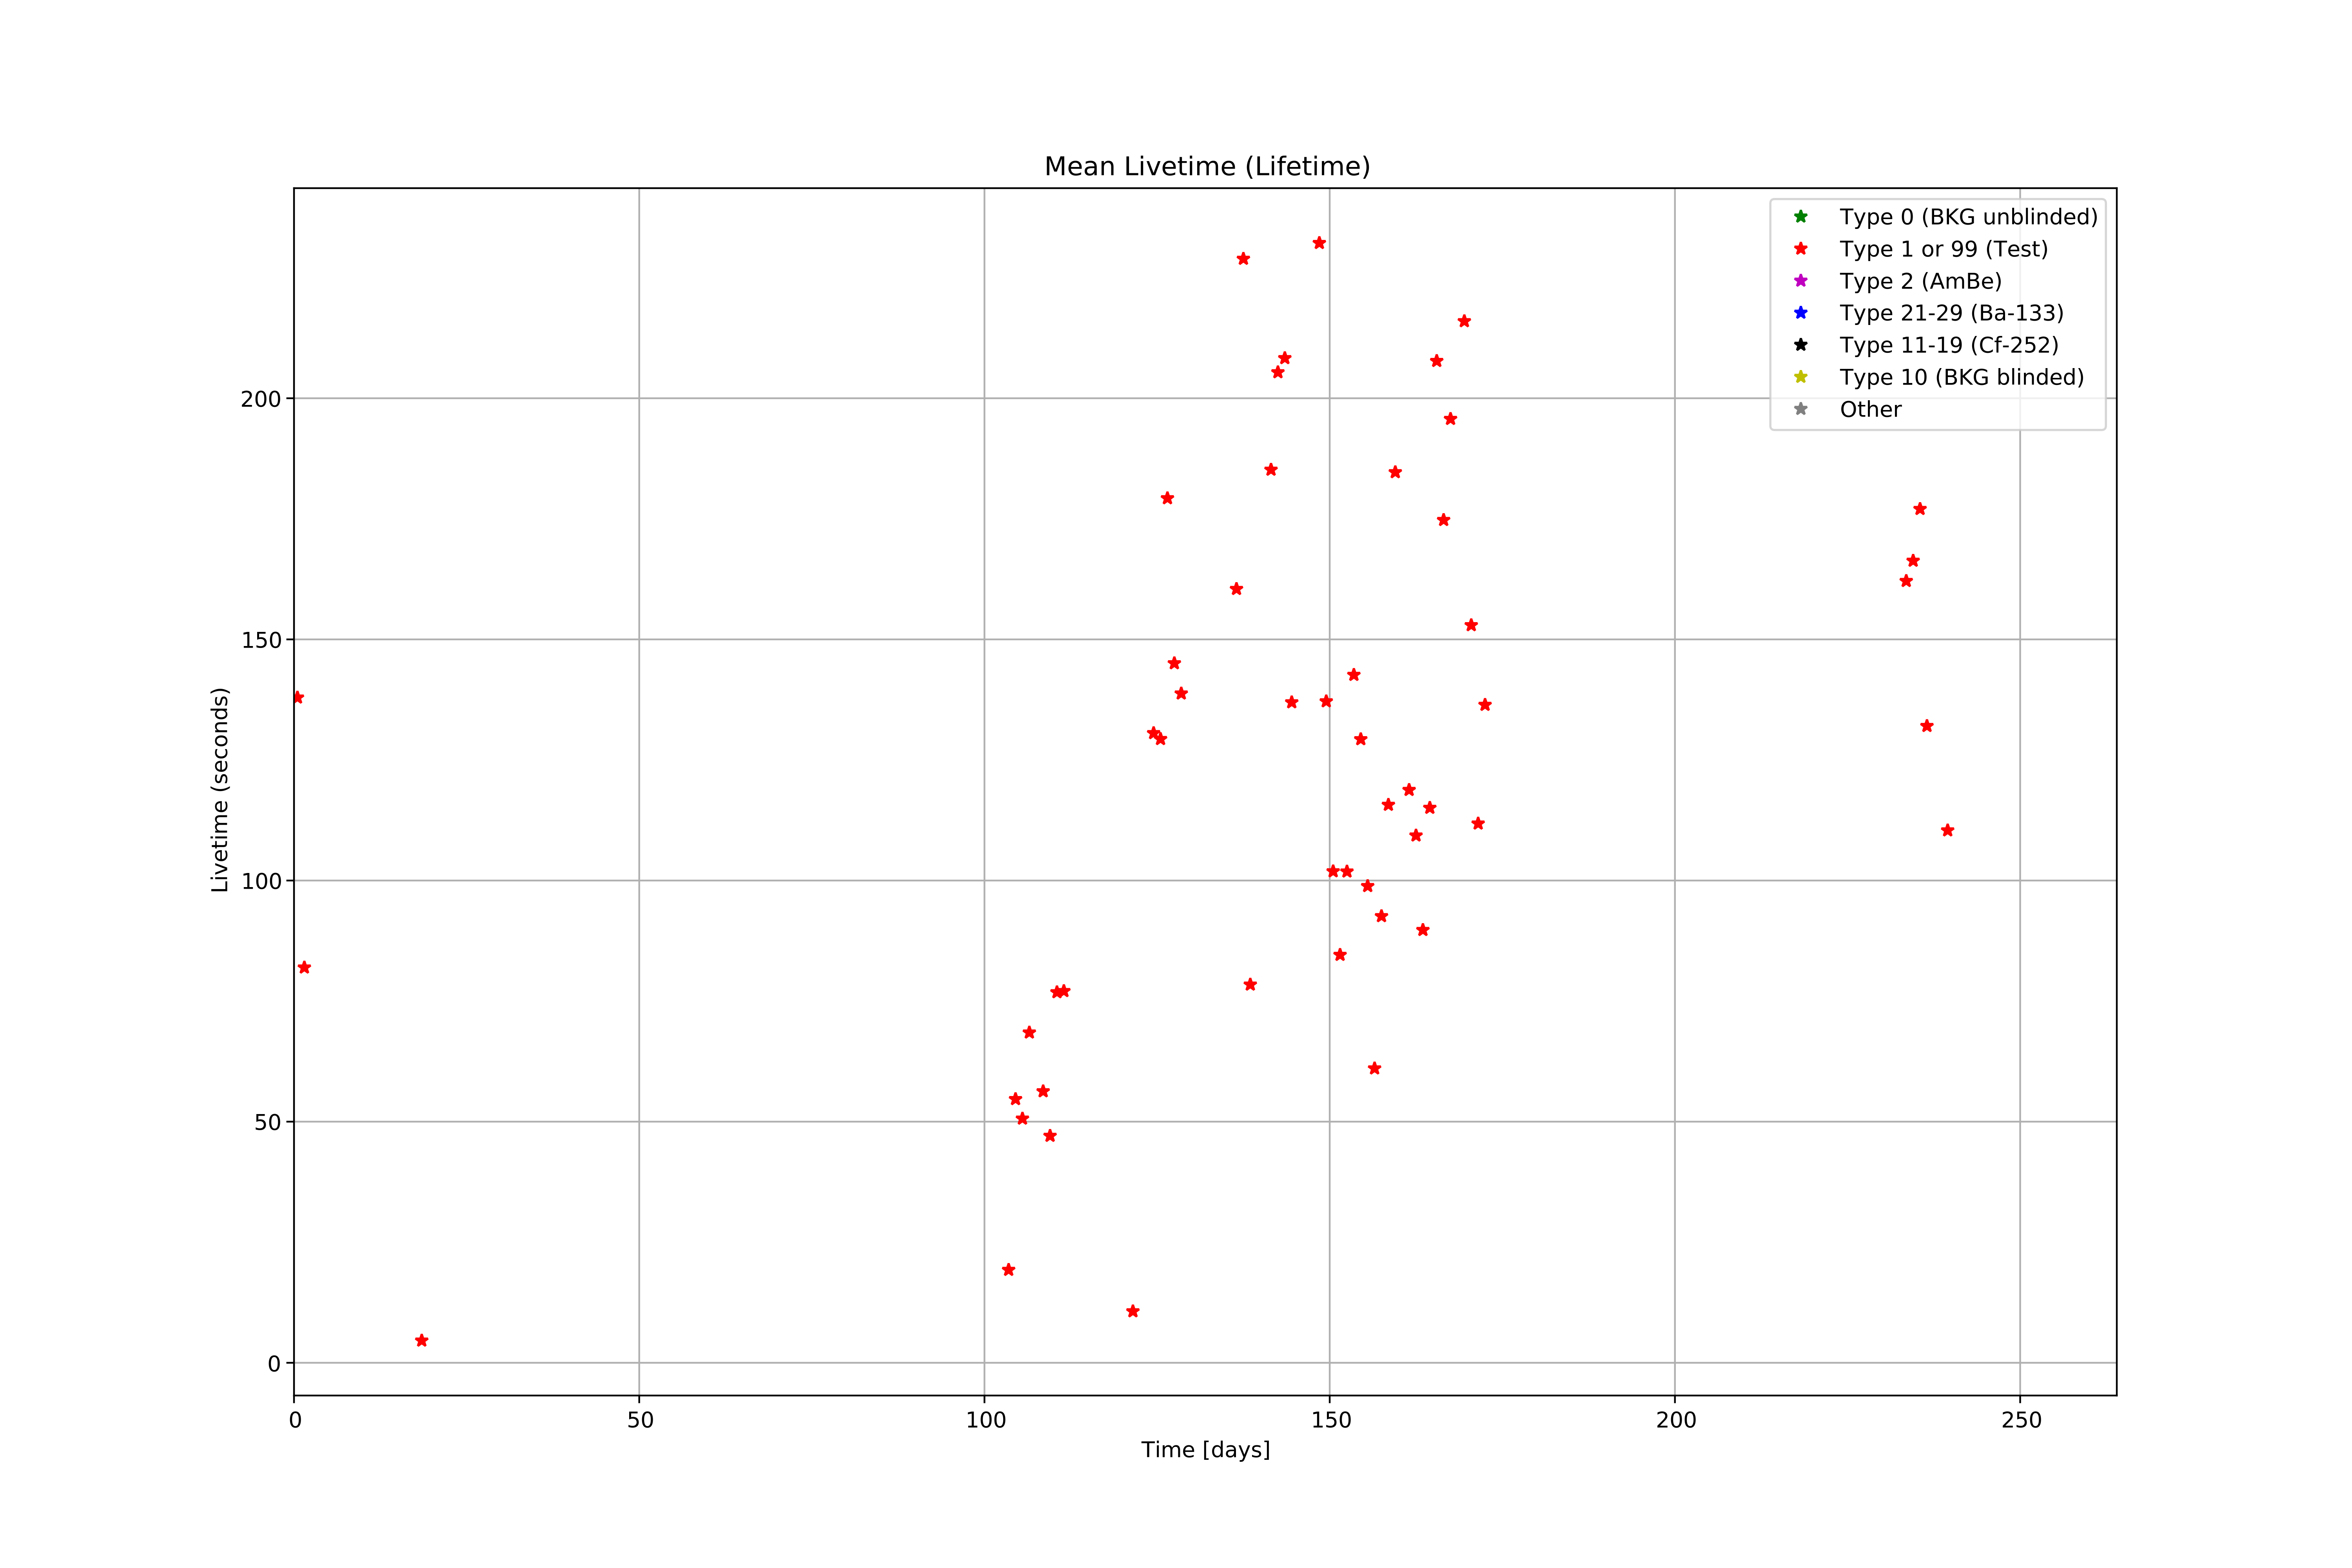Click the 'Time [days]' x-axis label
This screenshot has height=1568, width=2352.
click(1206, 1450)
